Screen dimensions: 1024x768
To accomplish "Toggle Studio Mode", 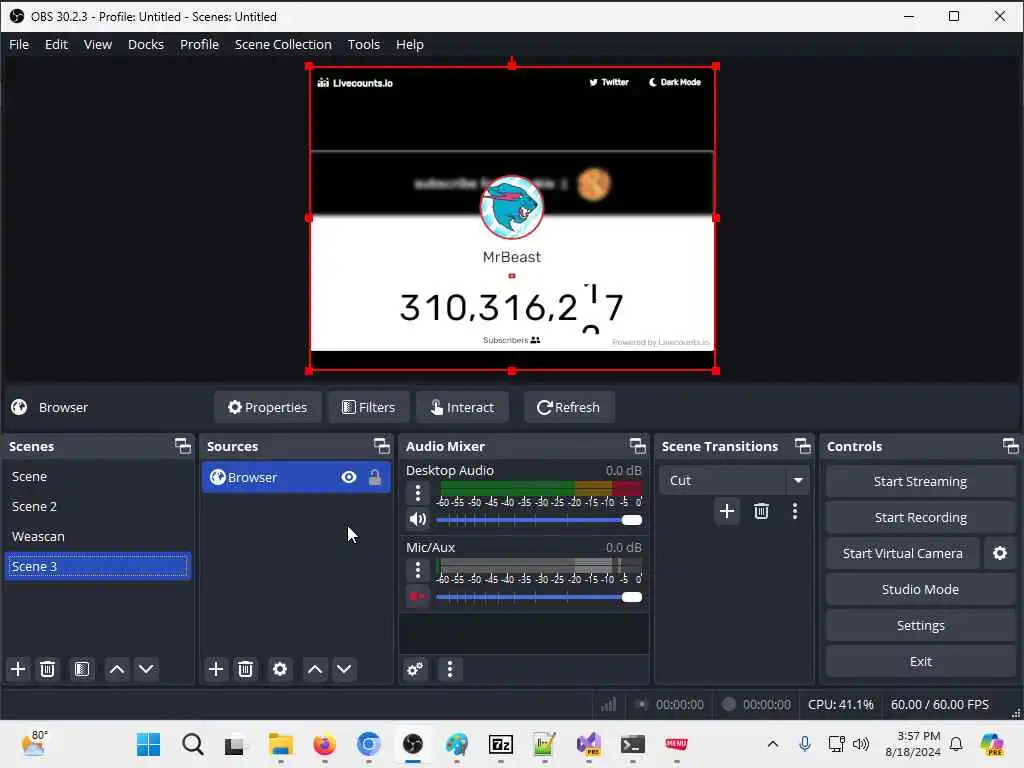I will click(920, 589).
